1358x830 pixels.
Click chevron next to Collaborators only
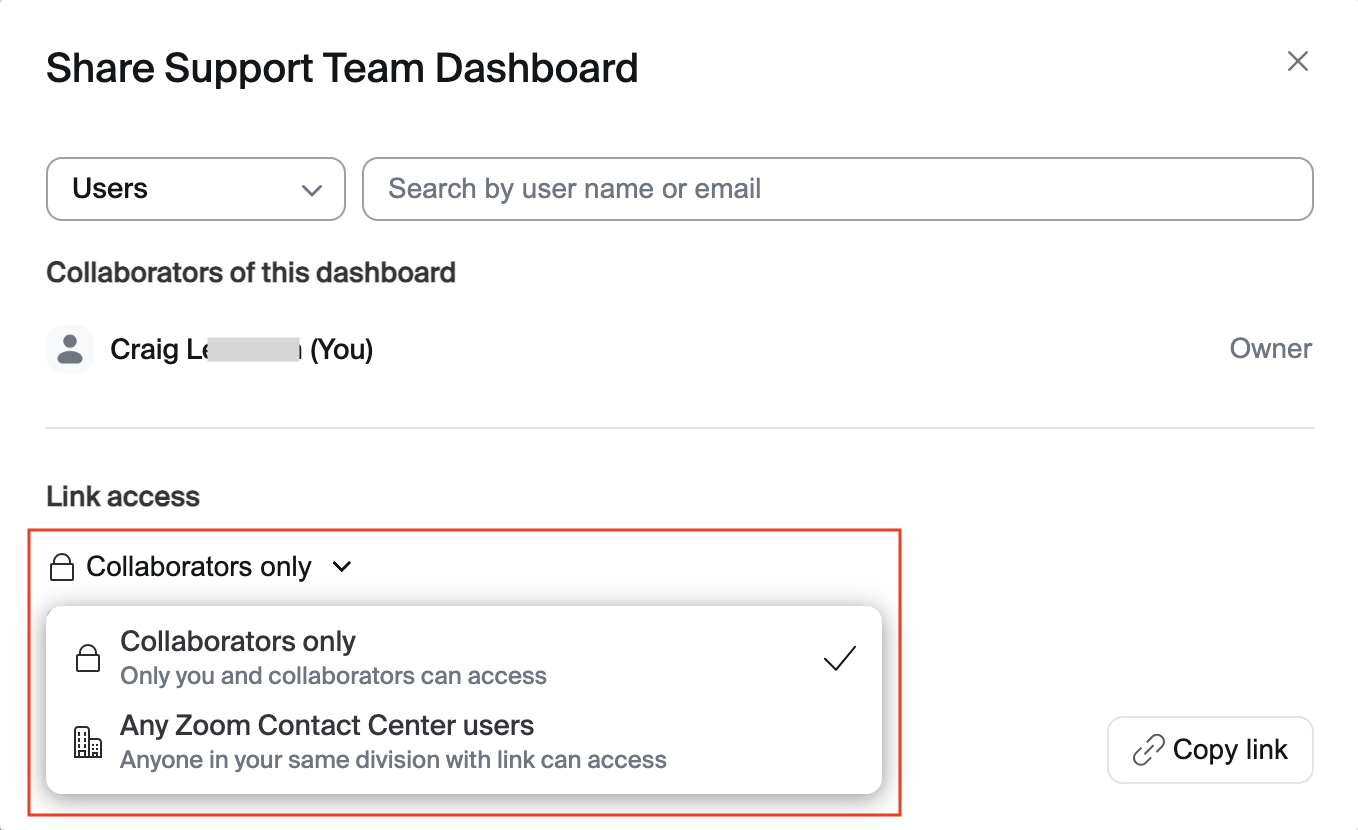[x=342, y=567]
